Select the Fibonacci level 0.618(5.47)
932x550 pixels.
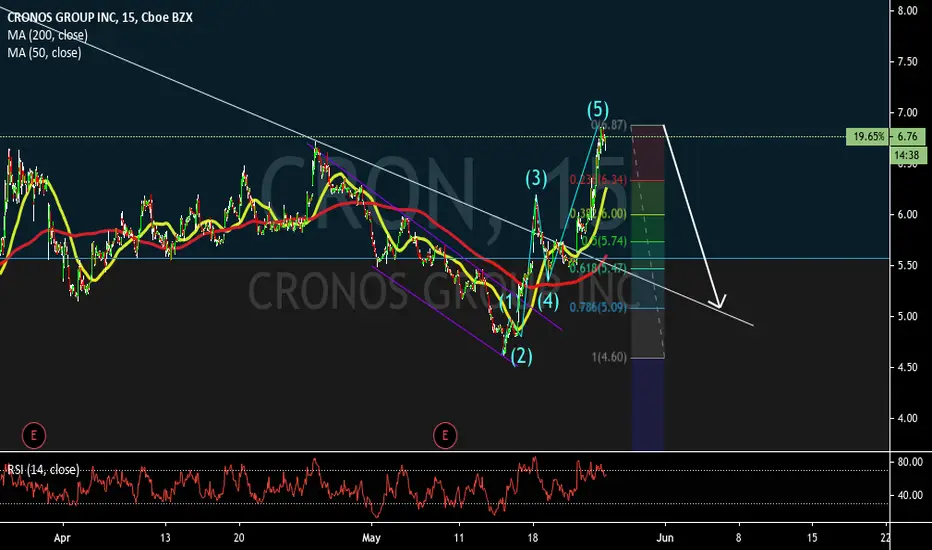[x=598, y=268]
